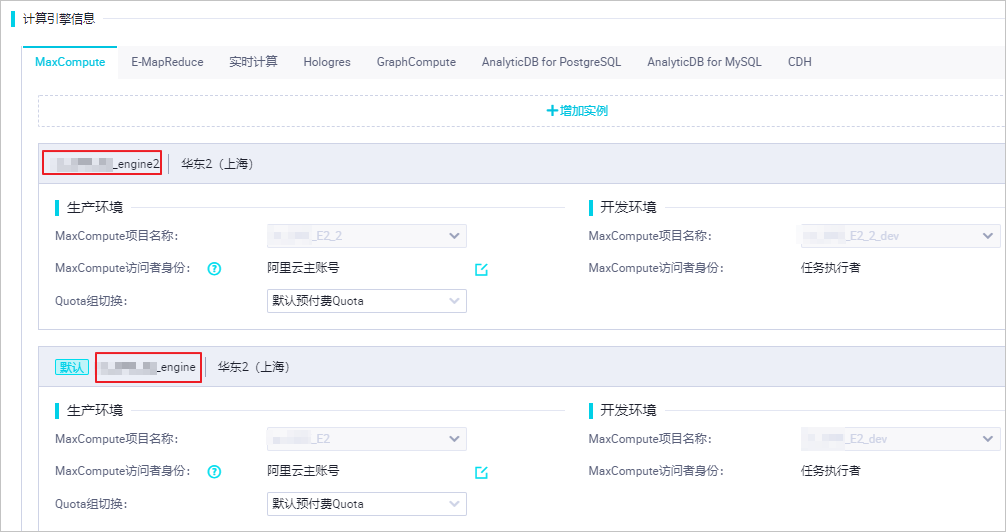Switch to the E-MapReduce tab

click(167, 62)
